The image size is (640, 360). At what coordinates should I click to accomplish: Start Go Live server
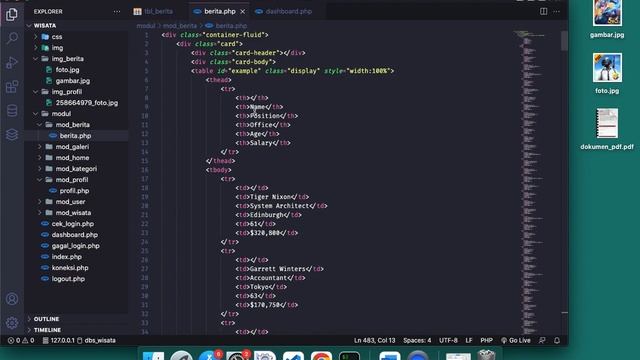tap(516, 340)
